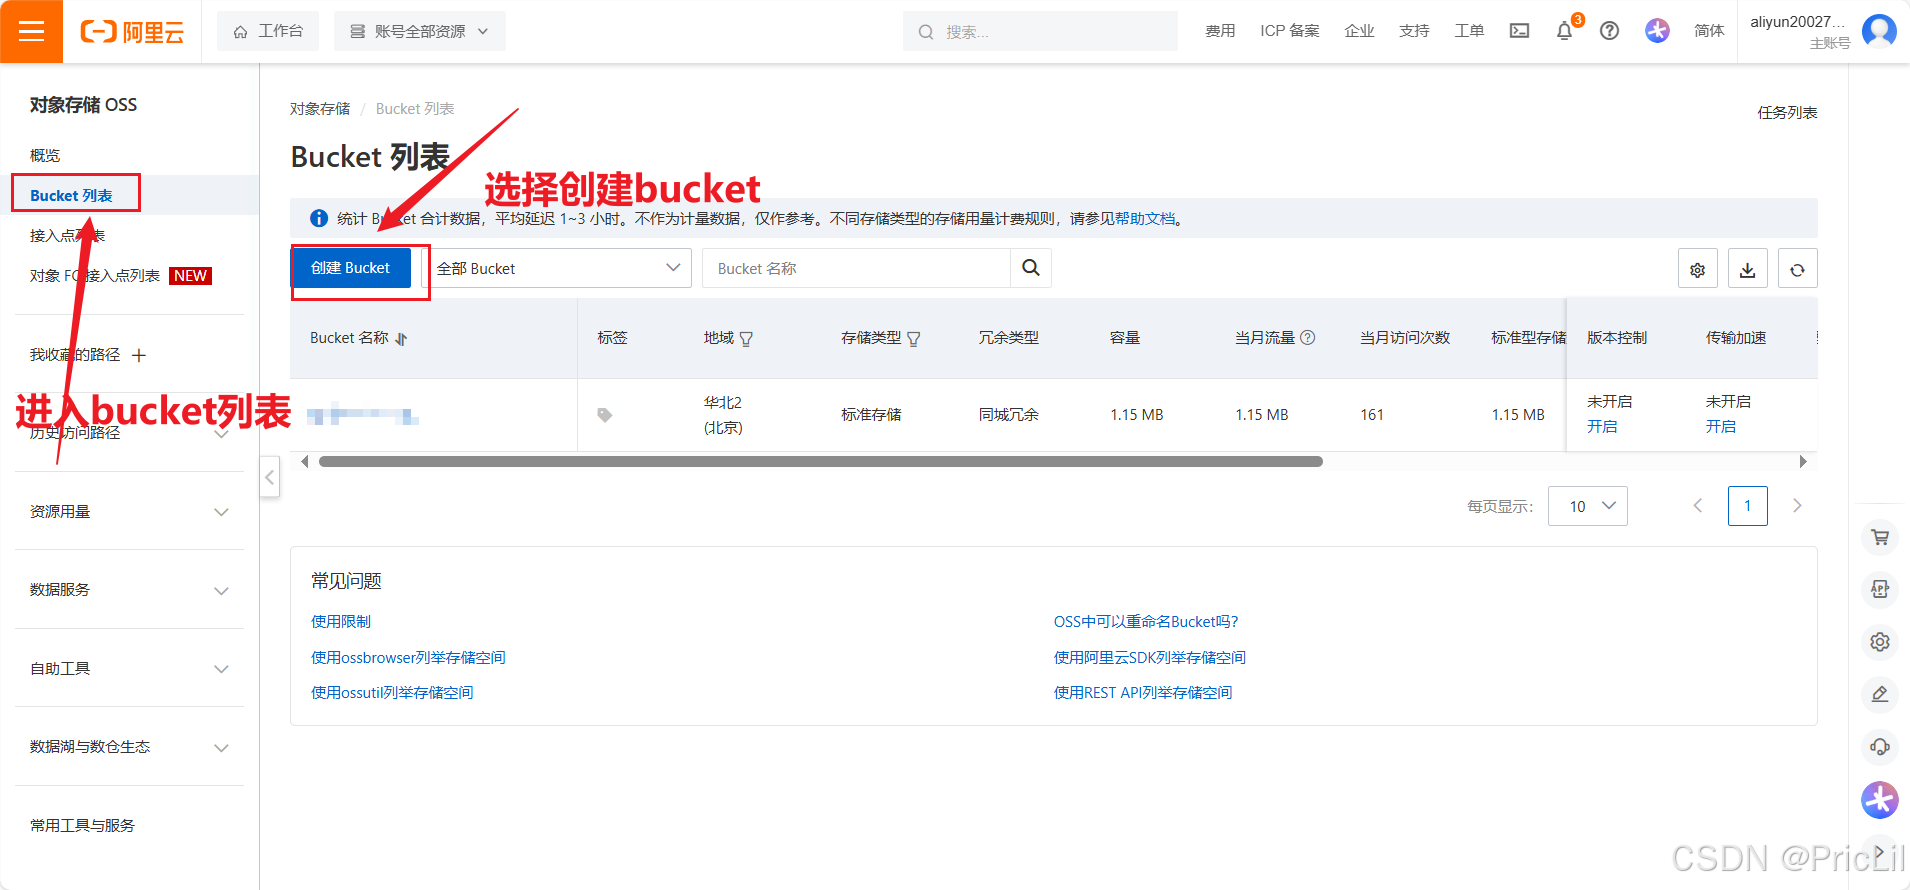The image size is (1910, 890).
Task: Open 费用 in top navigation
Action: [x=1220, y=31]
